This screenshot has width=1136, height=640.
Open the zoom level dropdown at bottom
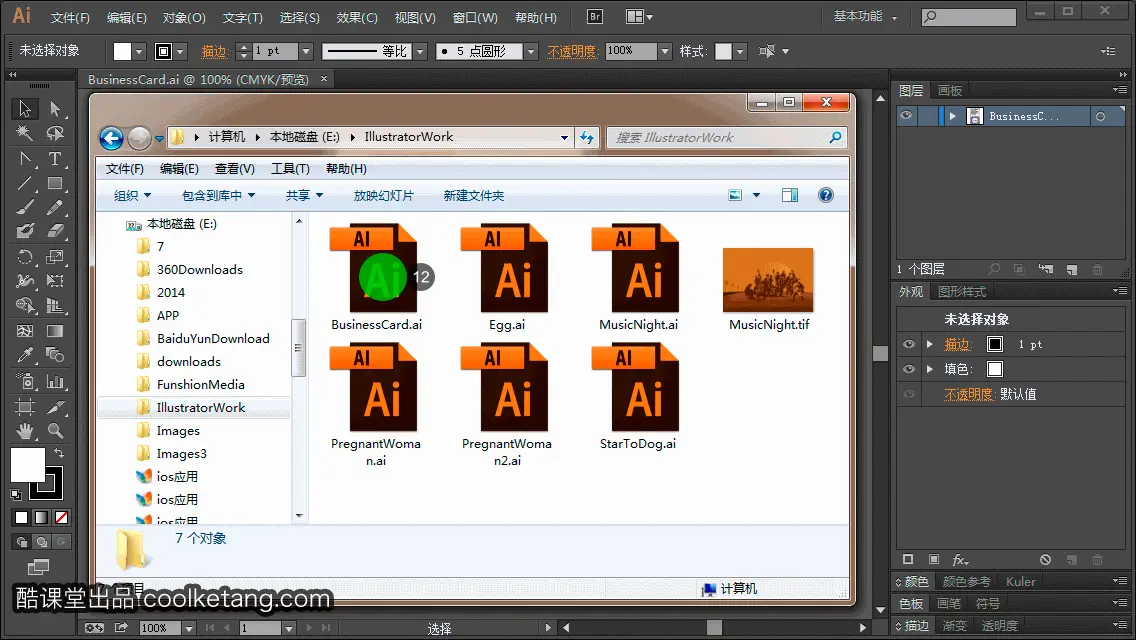[188, 628]
